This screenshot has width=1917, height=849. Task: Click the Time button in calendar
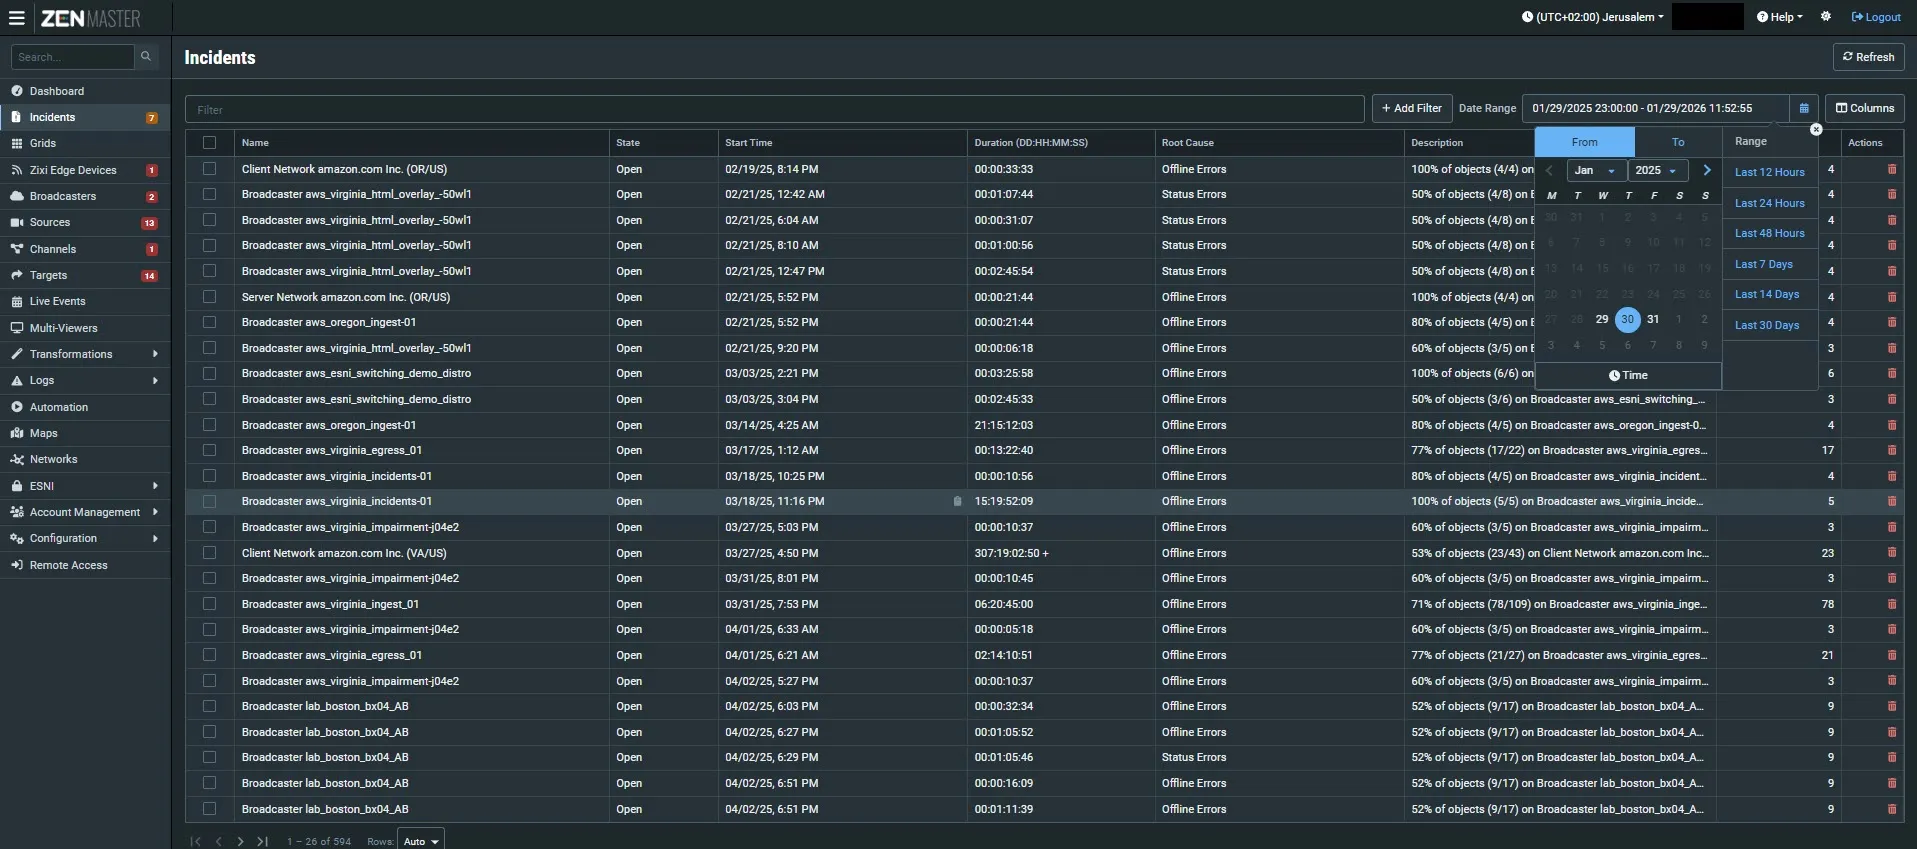pos(1628,375)
